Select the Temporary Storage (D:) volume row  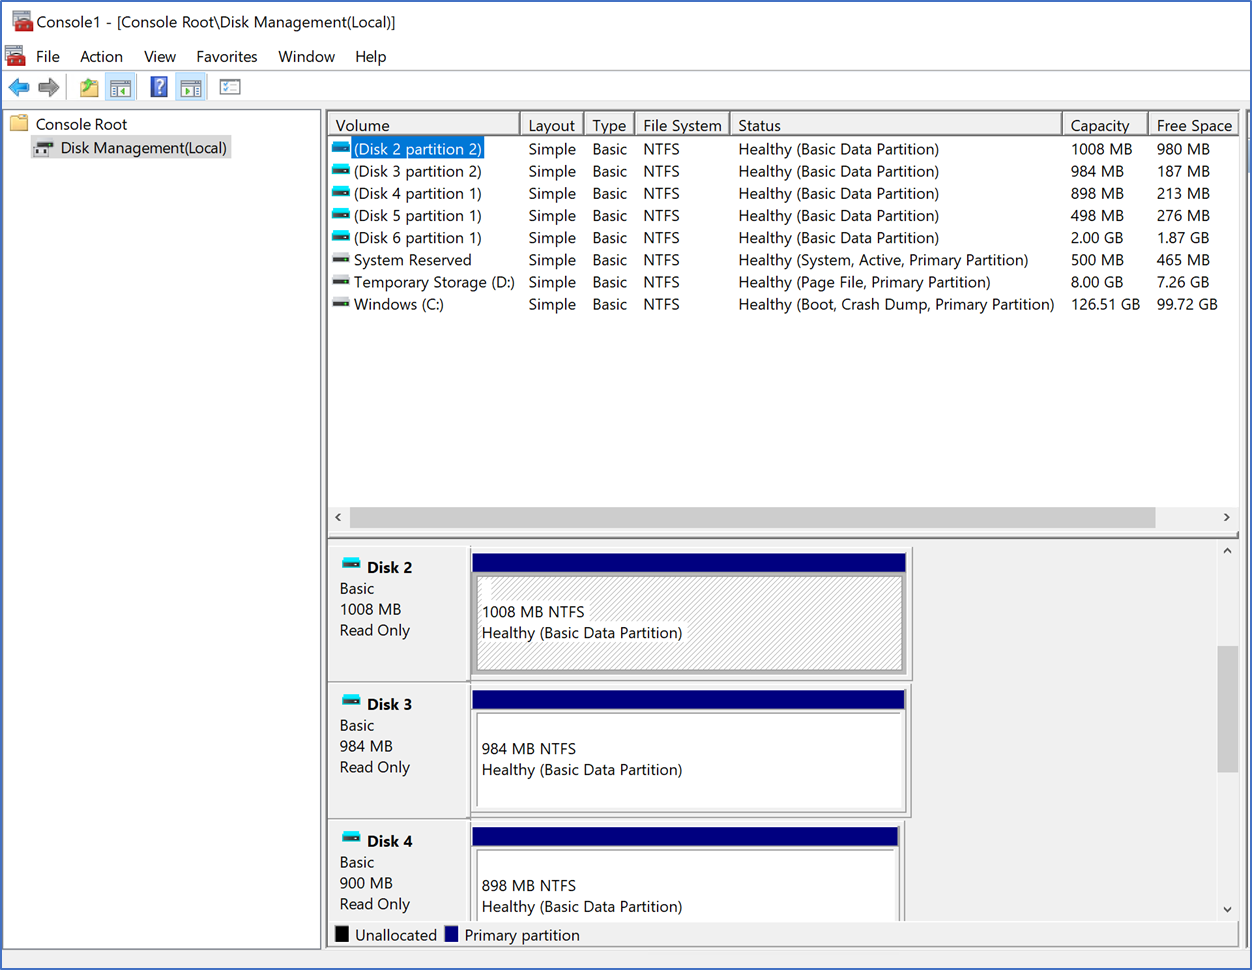tap(783, 282)
